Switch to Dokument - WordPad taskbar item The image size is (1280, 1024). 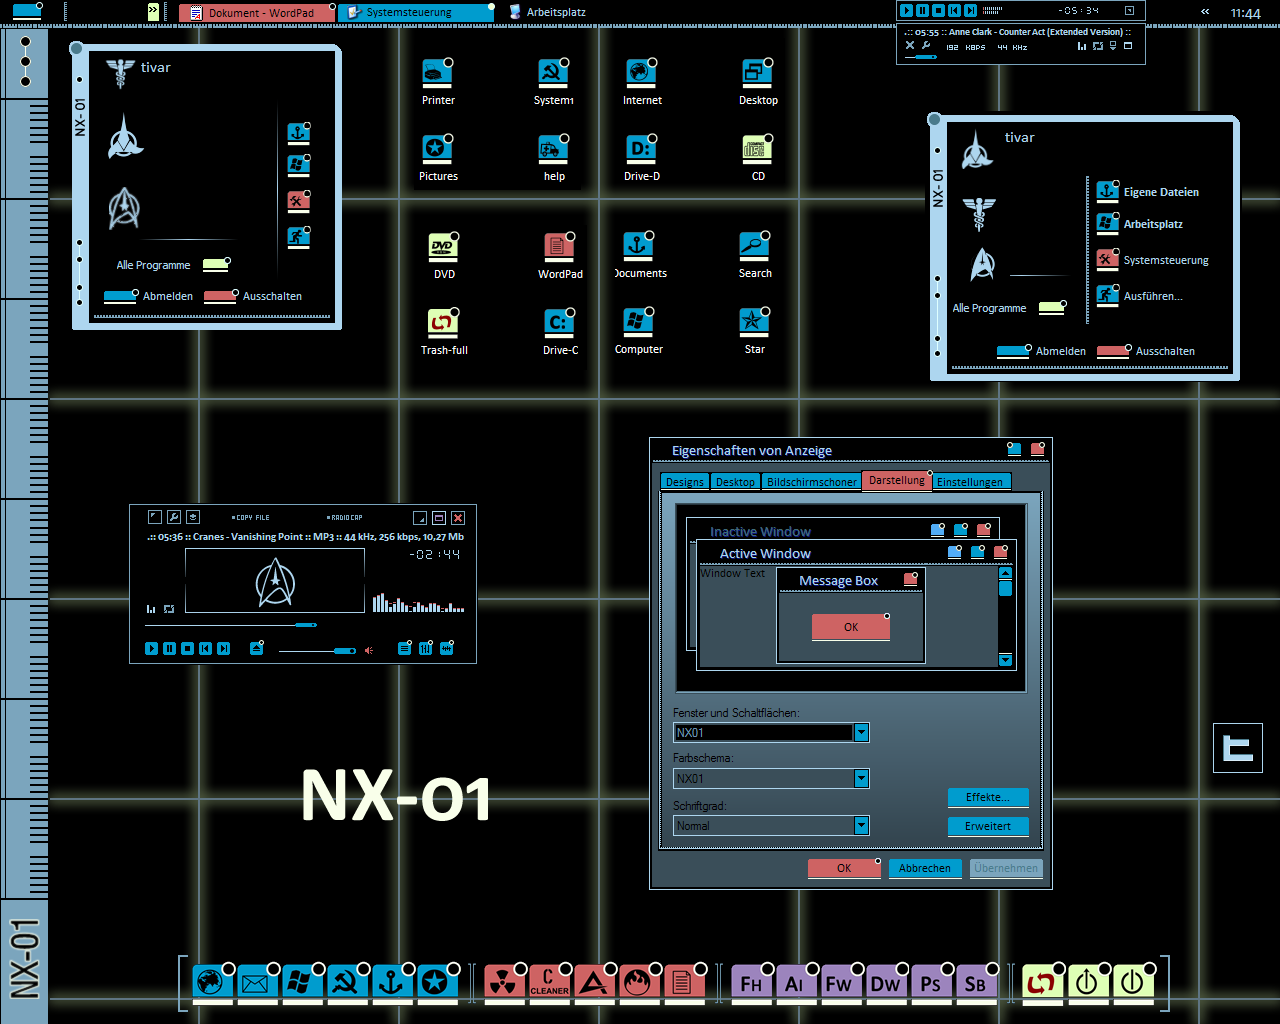click(x=256, y=13)
